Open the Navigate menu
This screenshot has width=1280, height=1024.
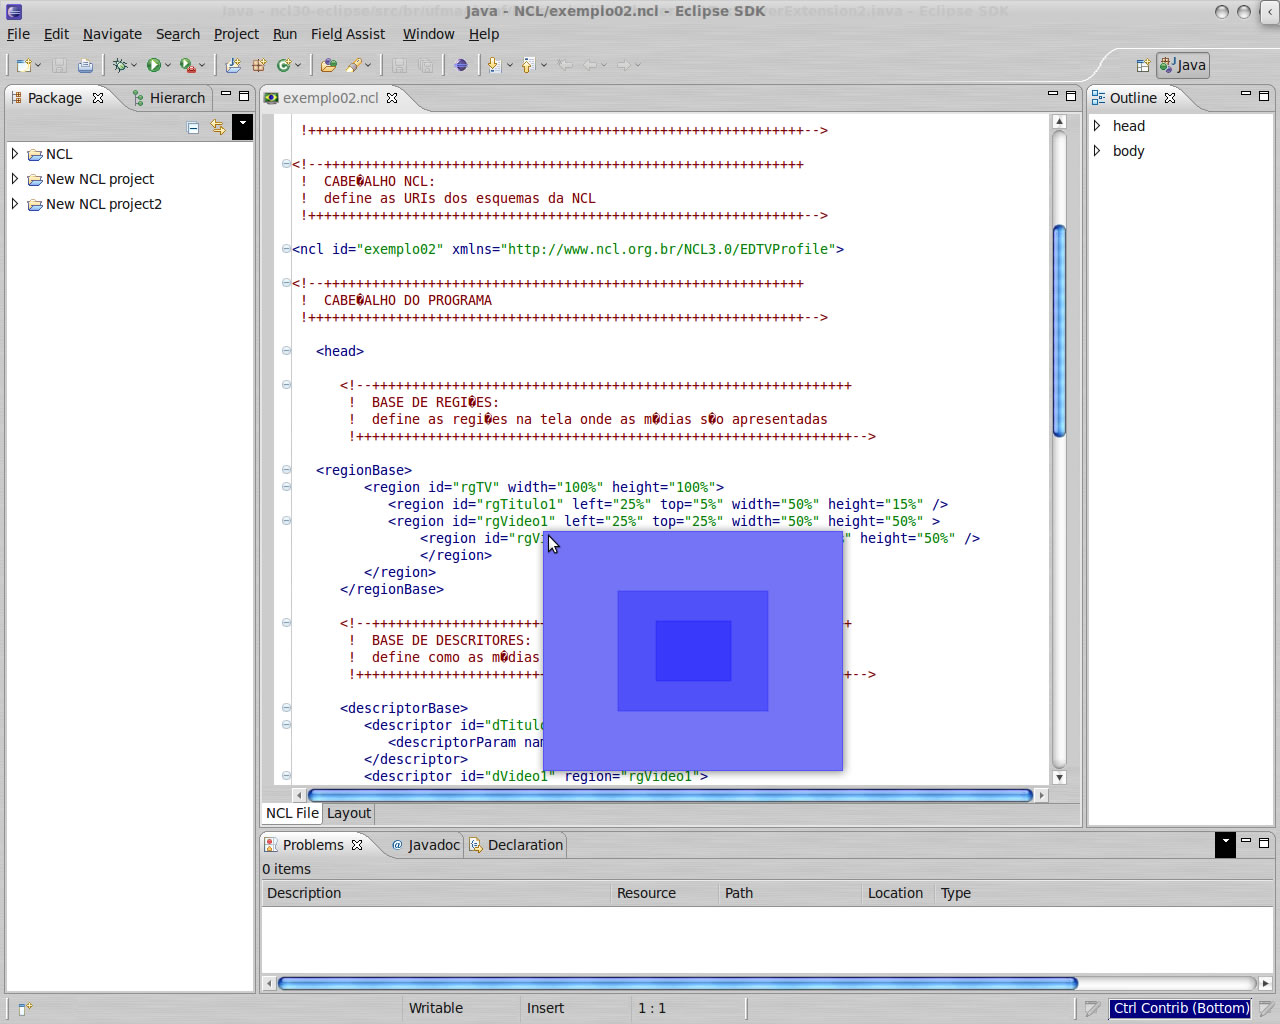(x=112, y=34)
